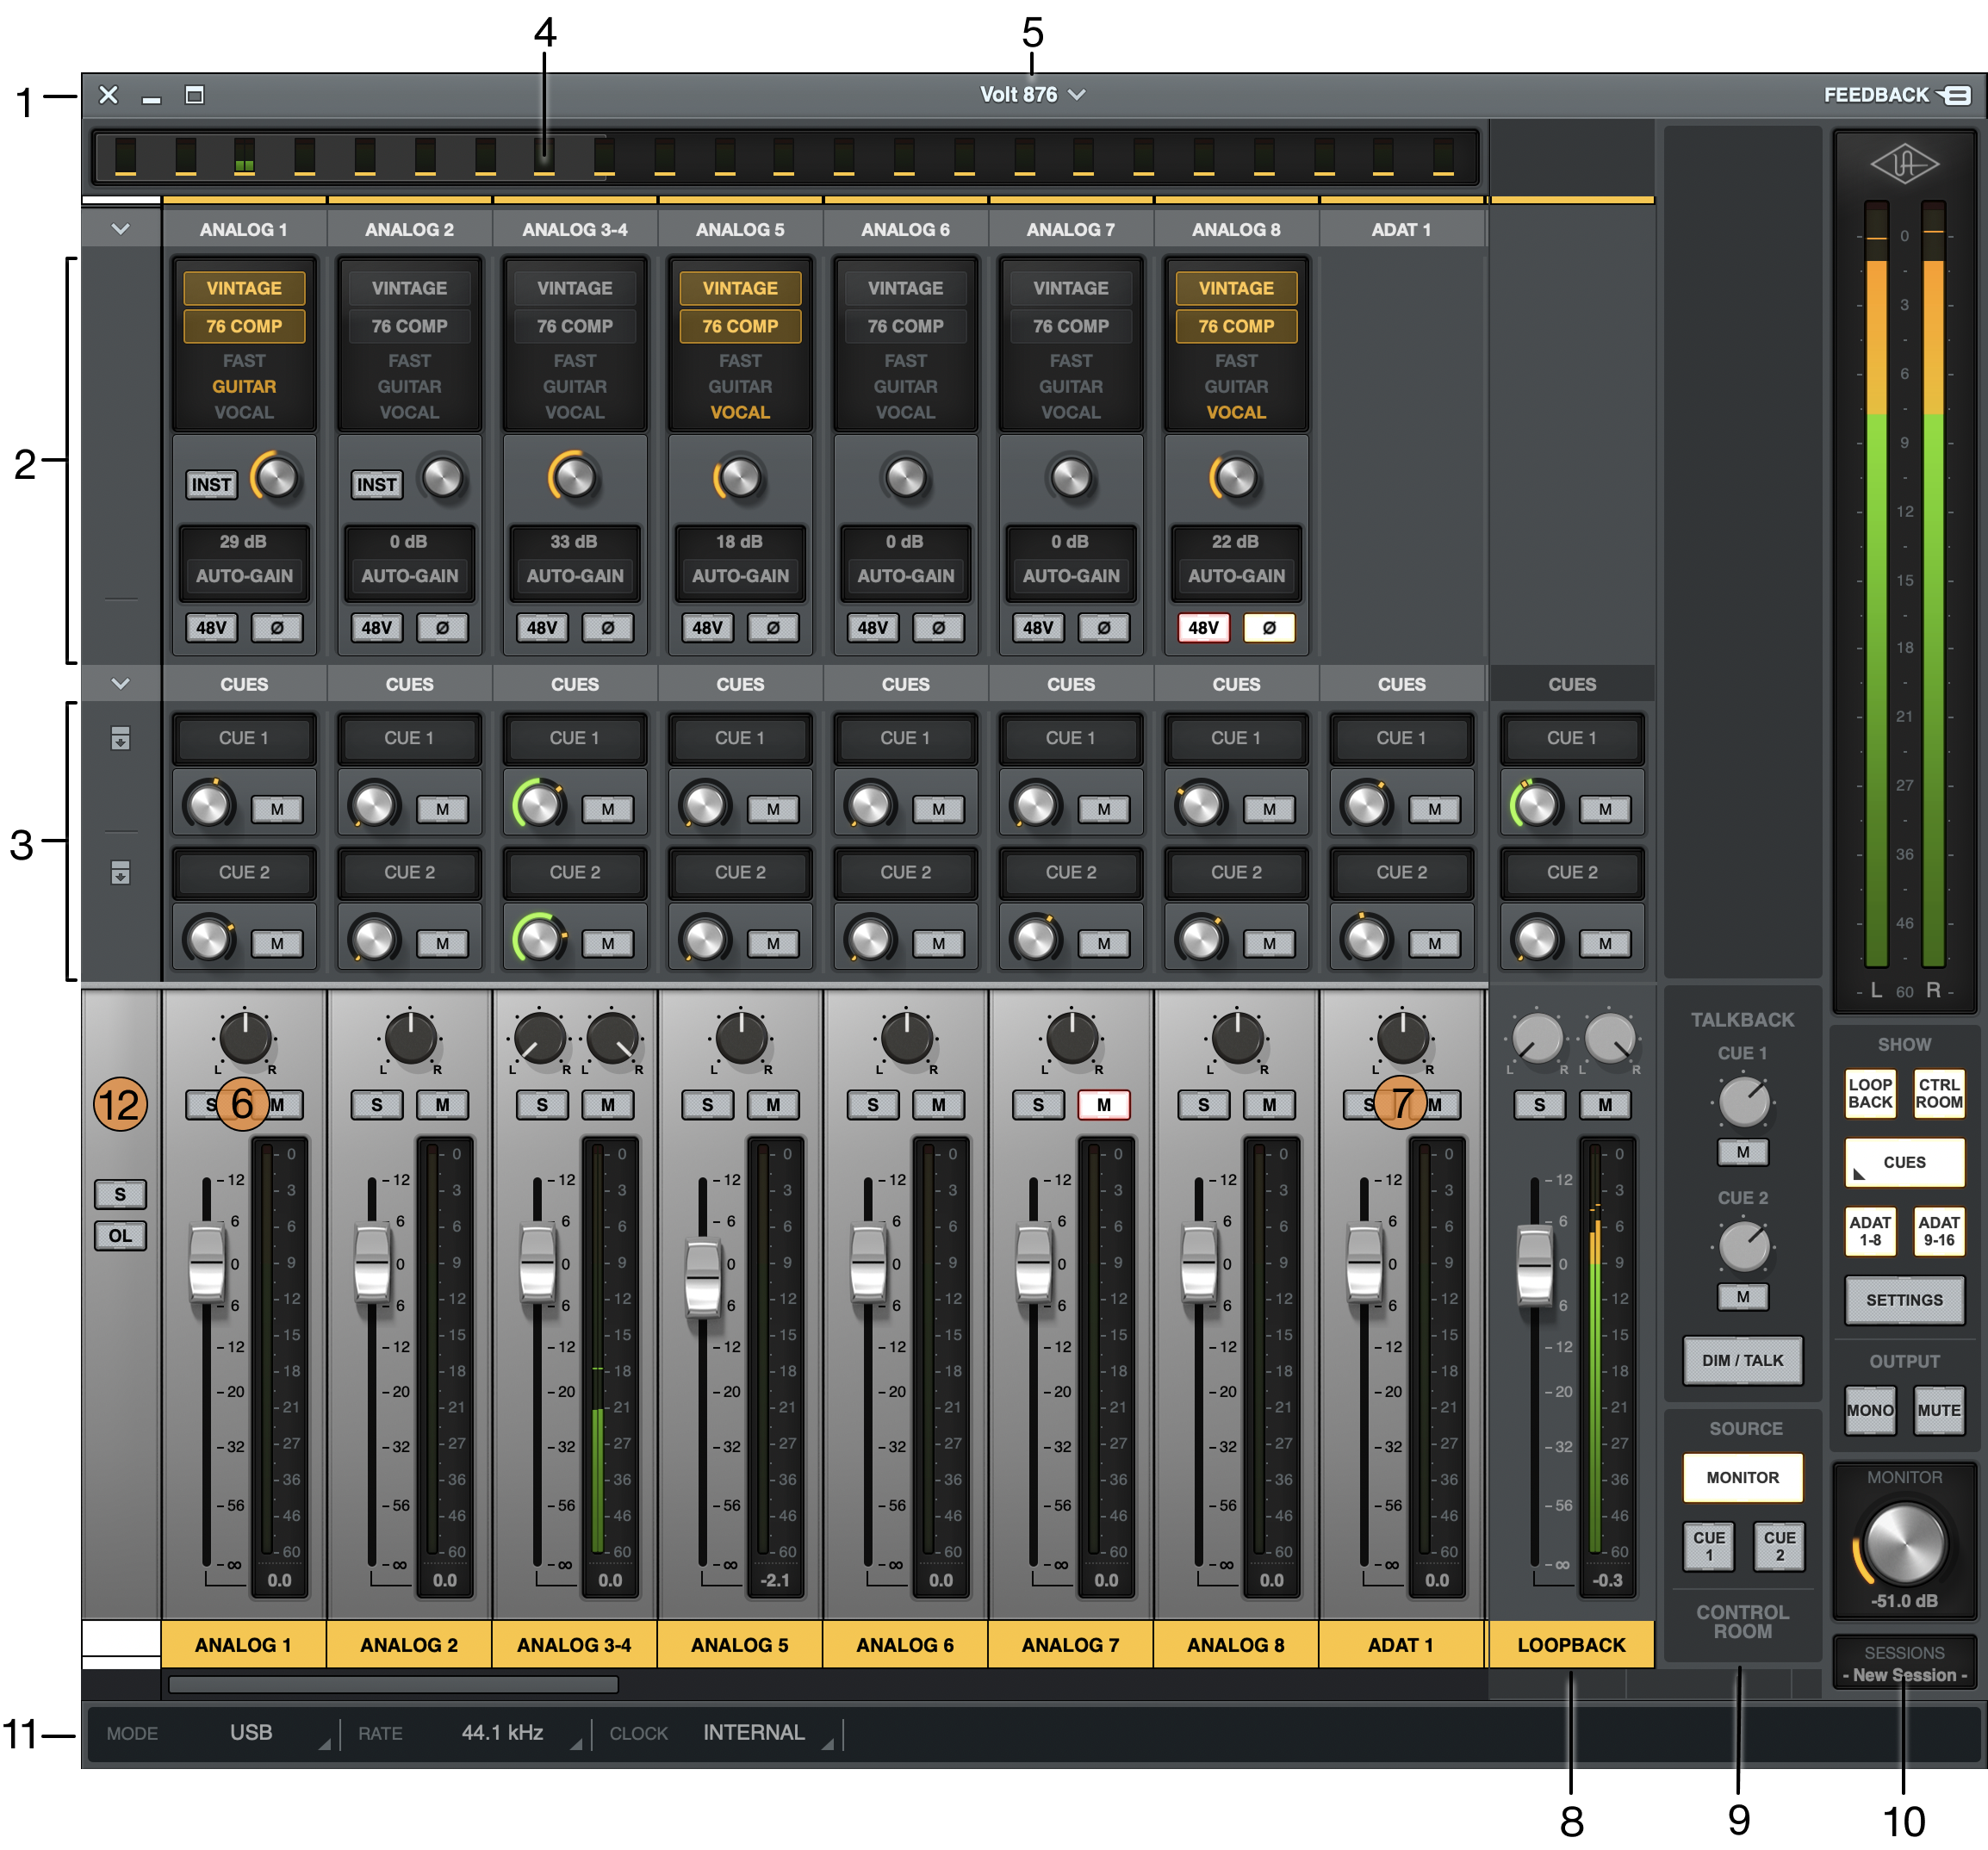Click the Analog 5 channel fader

[x=702, y=1277]
